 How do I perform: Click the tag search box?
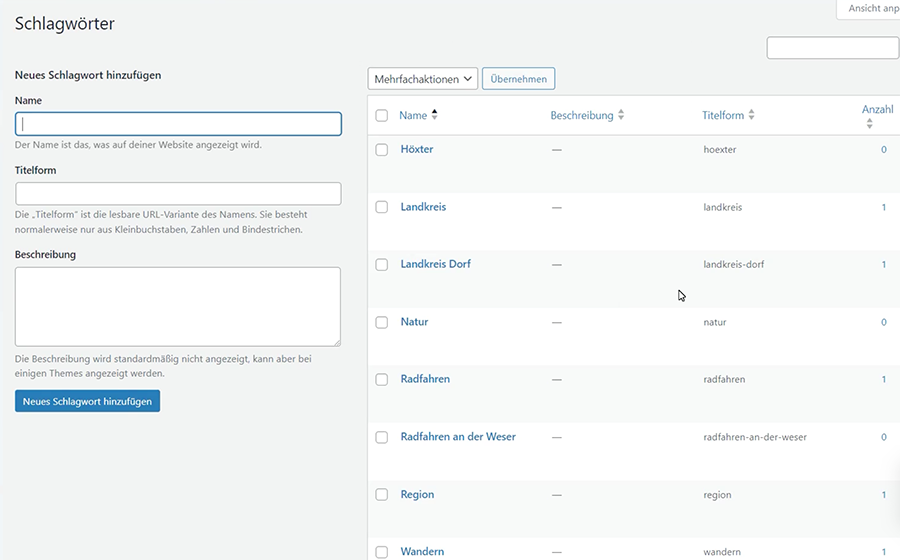(832, 48)
